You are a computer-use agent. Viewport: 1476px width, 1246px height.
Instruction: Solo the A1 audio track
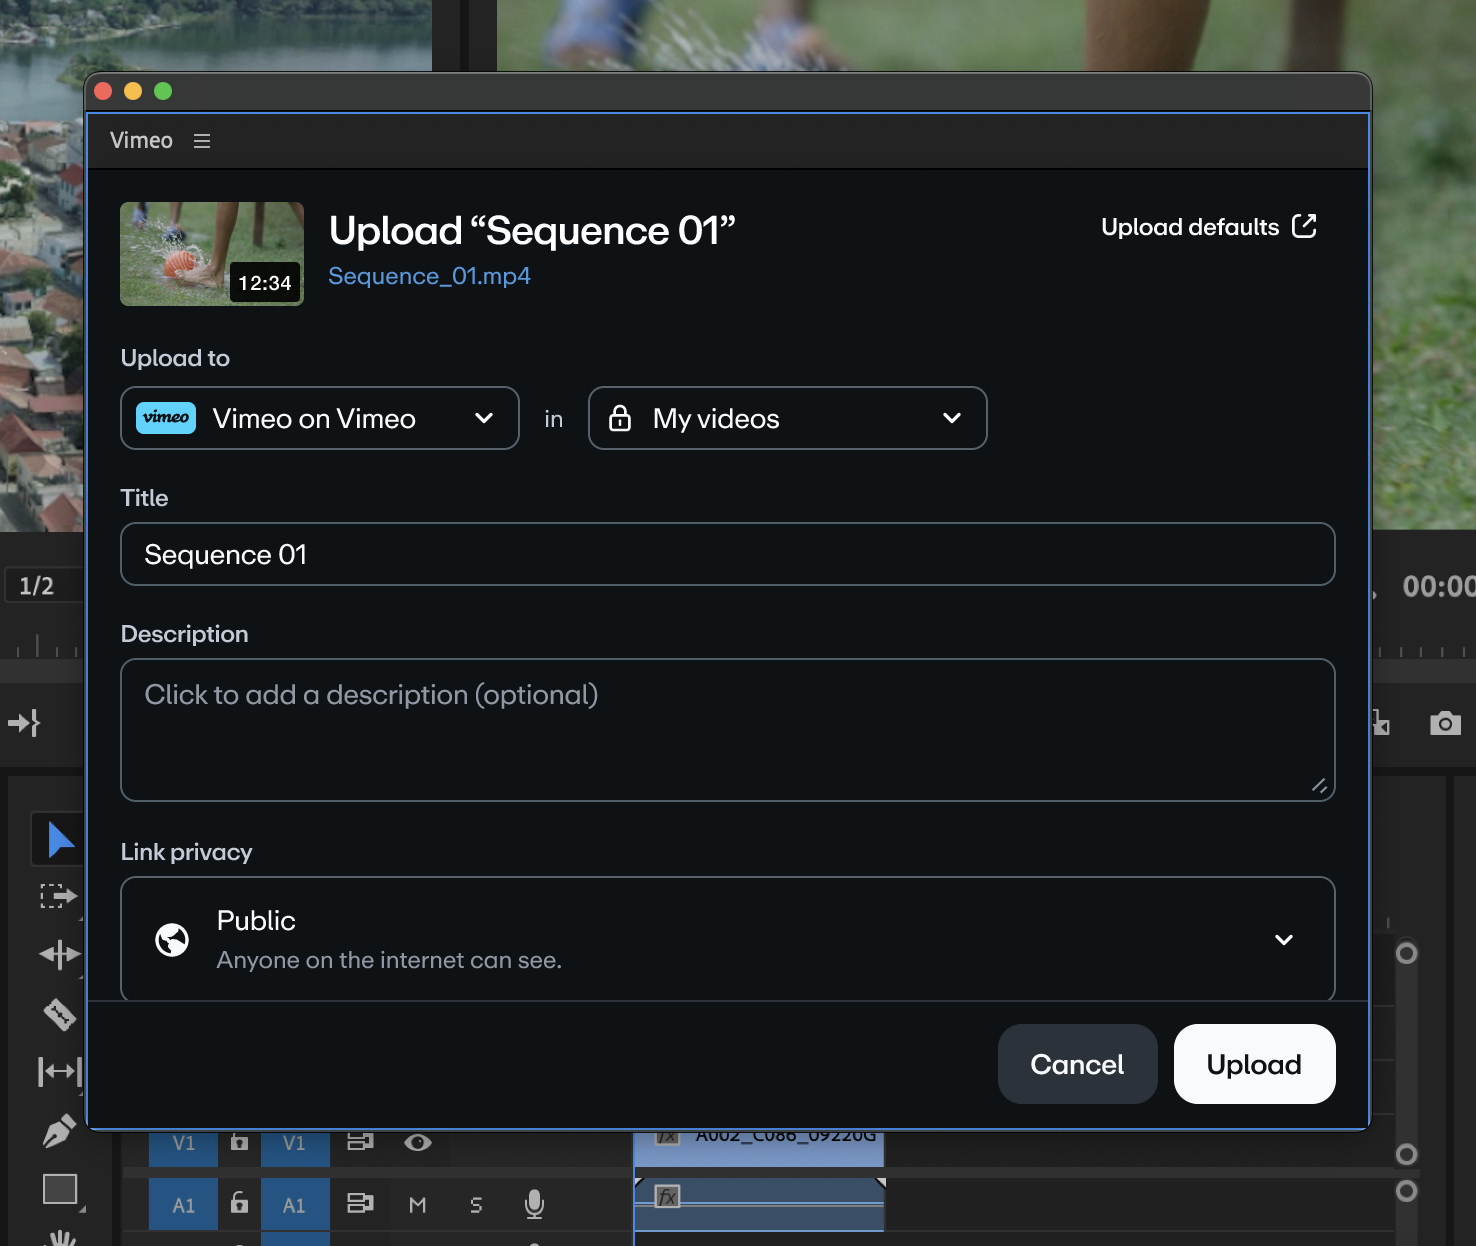476,1205
